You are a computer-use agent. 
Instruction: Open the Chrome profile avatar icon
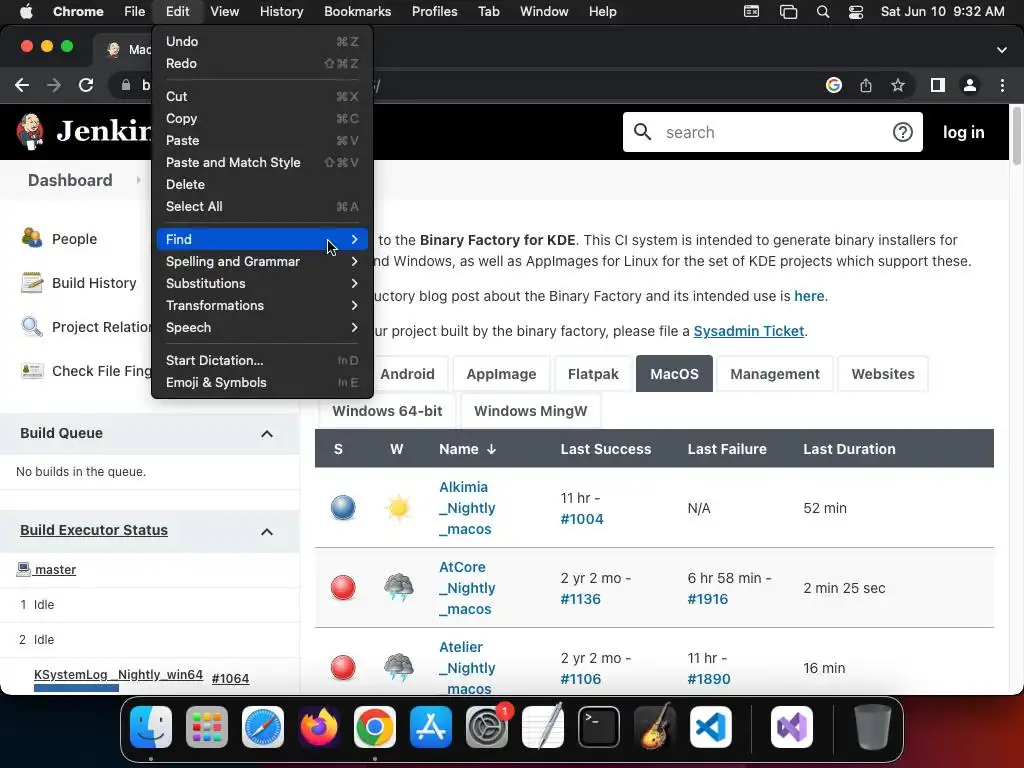tap(970, 85)
